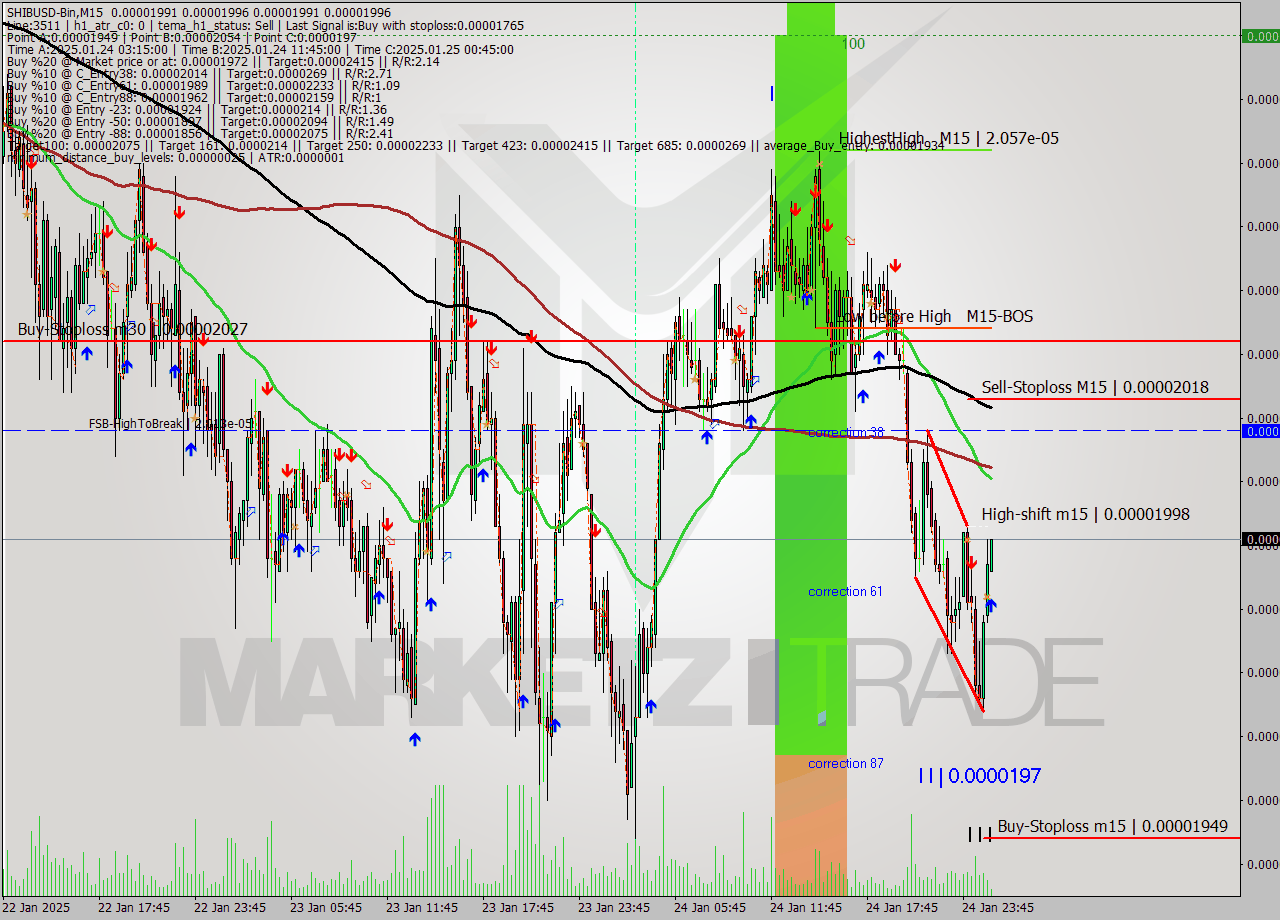
Task: Click the blue up arrow at latest candle
Action: [991, 604]
